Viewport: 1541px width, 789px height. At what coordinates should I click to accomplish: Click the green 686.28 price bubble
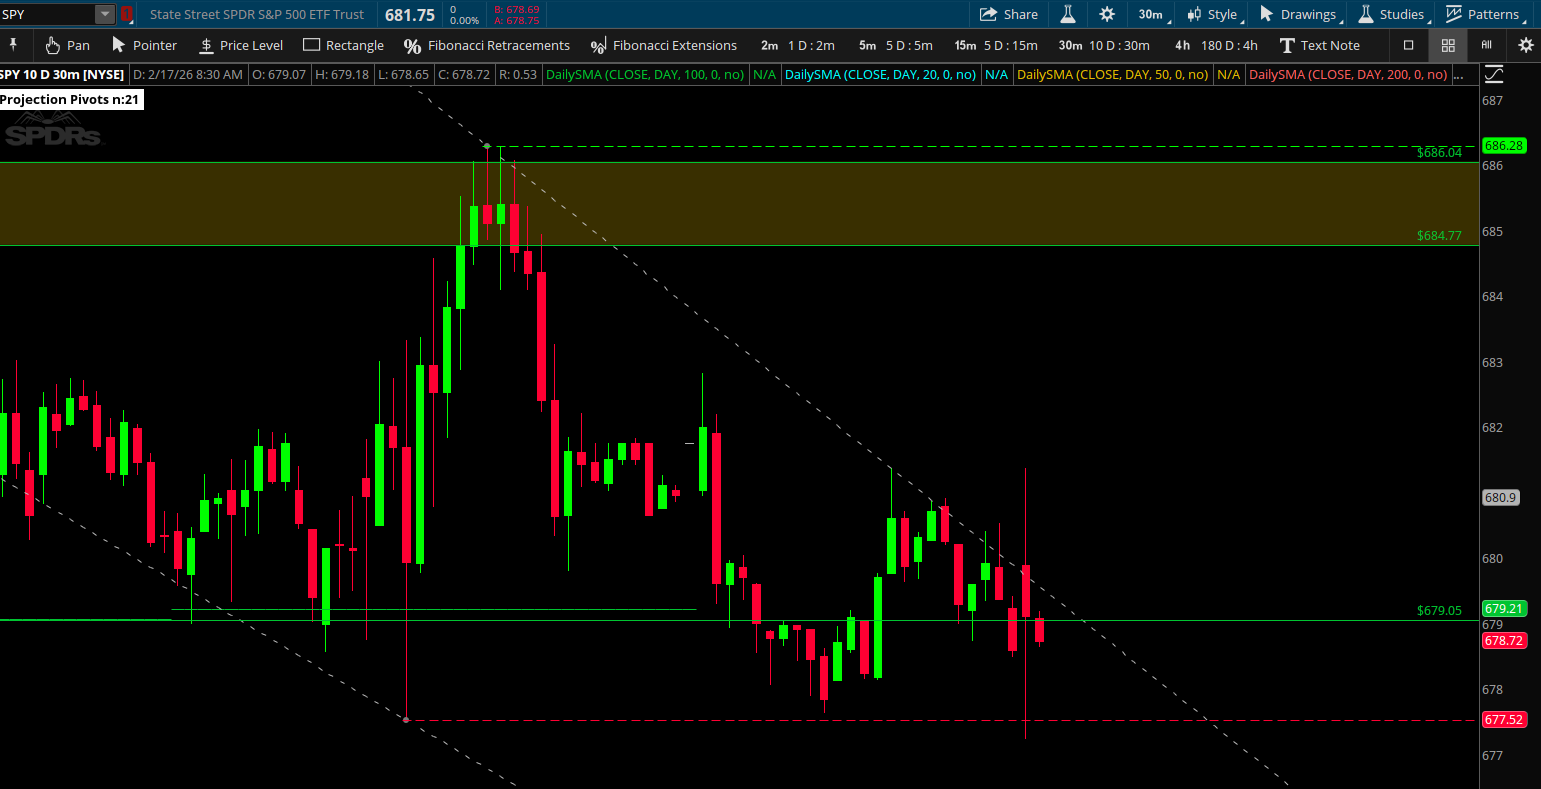click(x=1504, y=146)
